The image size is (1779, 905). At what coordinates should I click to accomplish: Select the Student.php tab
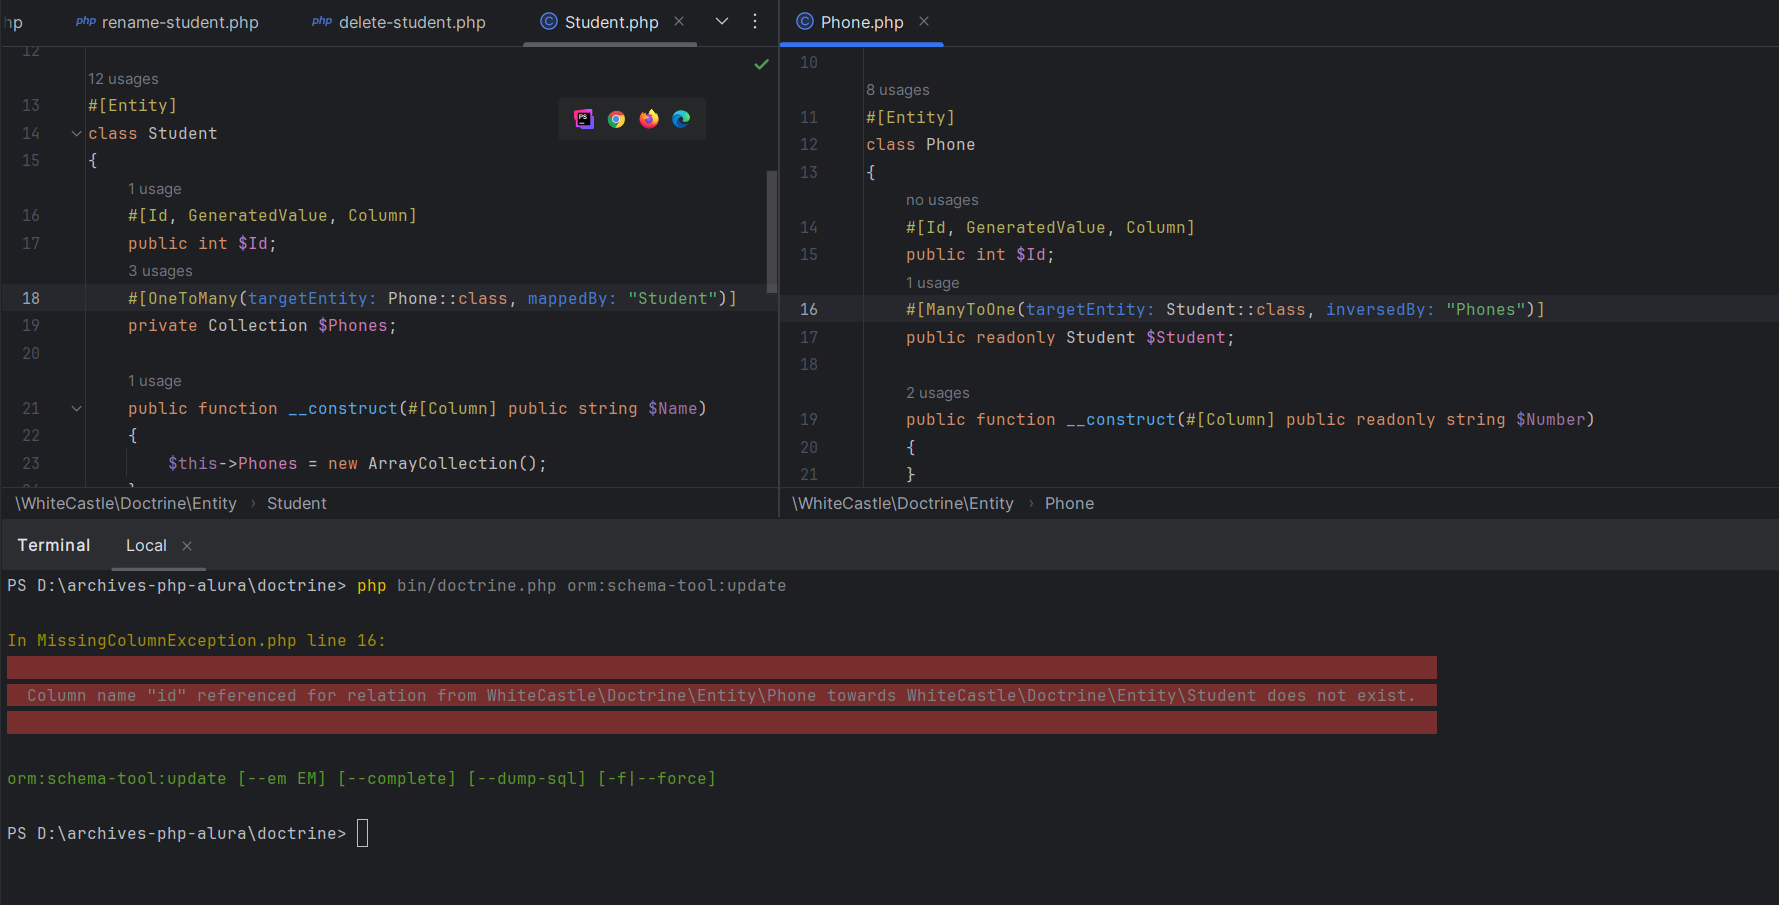tap(611, 22)
